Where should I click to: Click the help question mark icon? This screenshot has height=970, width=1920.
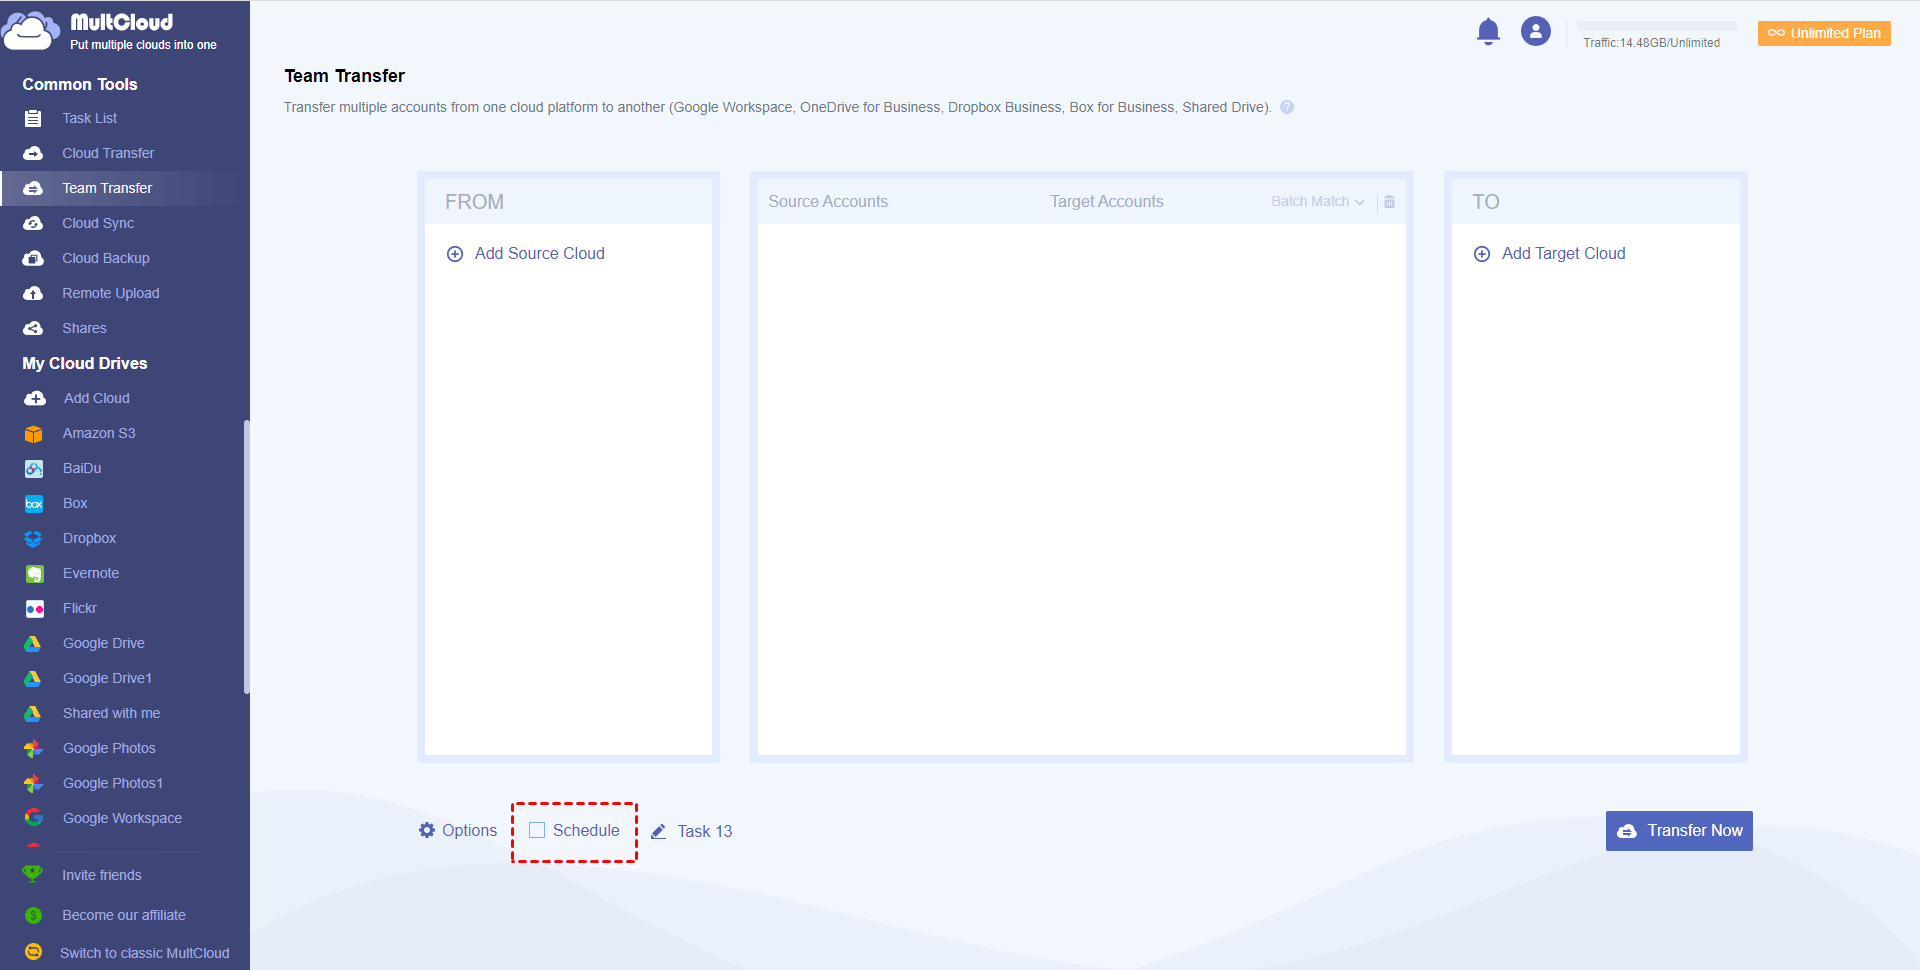(1287, 107)
